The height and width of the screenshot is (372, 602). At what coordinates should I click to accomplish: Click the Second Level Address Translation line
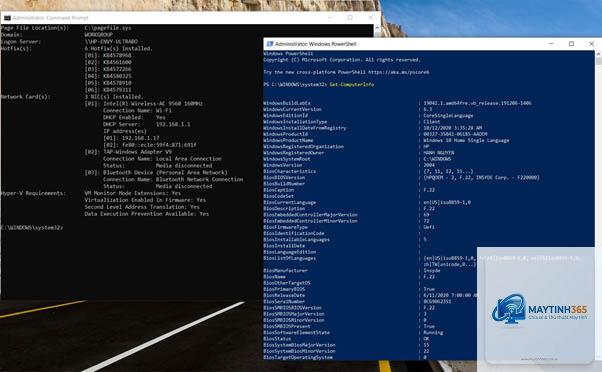click(142, 208)
